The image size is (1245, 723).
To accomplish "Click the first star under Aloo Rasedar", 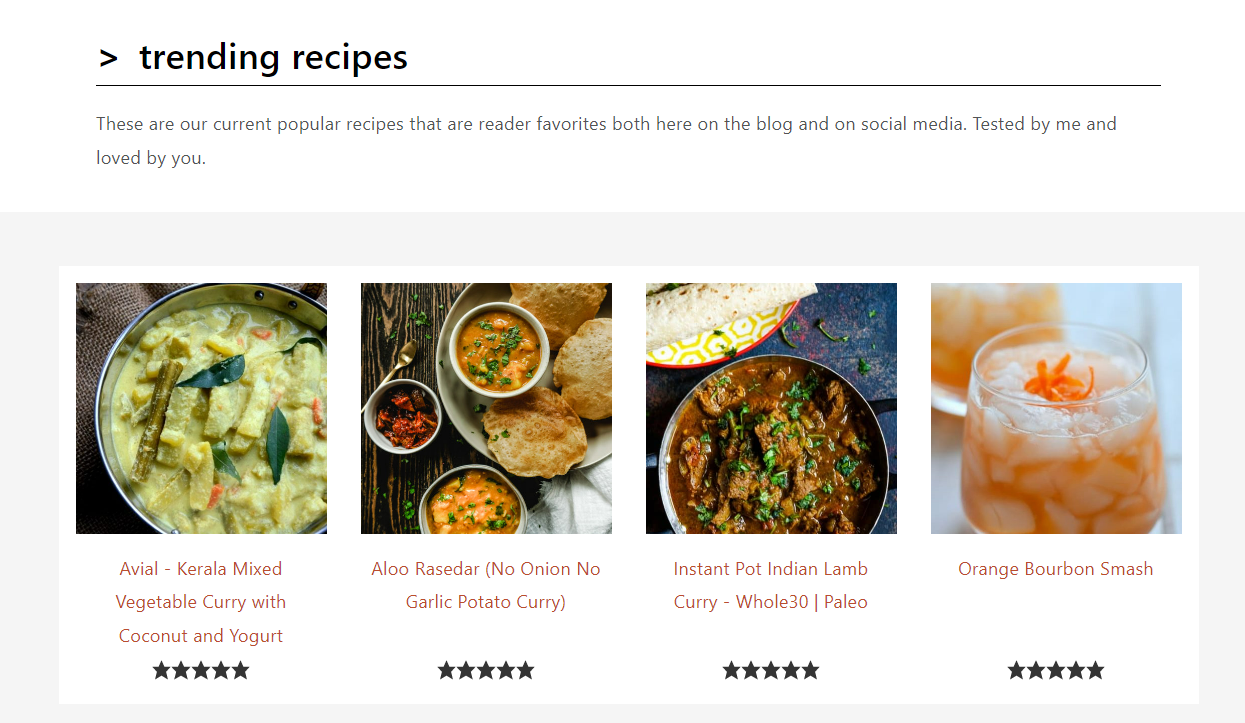I will pos(447,670).
